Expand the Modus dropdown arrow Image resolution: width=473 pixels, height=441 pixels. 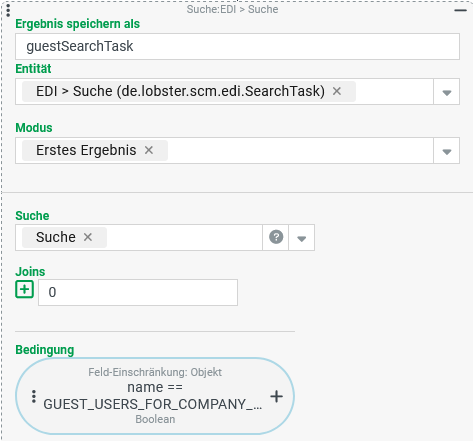click(x=447, y=151)
